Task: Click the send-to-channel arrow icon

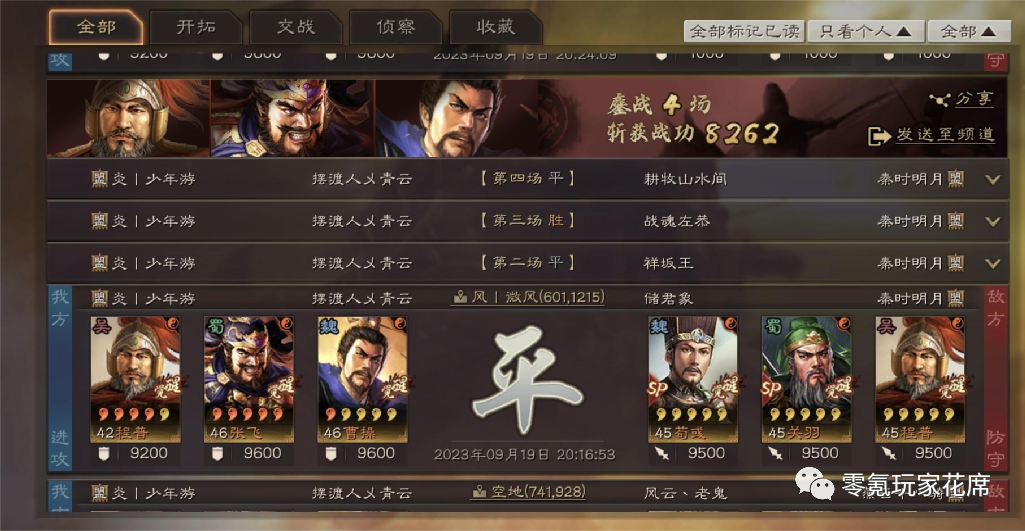Action: click(x=879, y=135)
